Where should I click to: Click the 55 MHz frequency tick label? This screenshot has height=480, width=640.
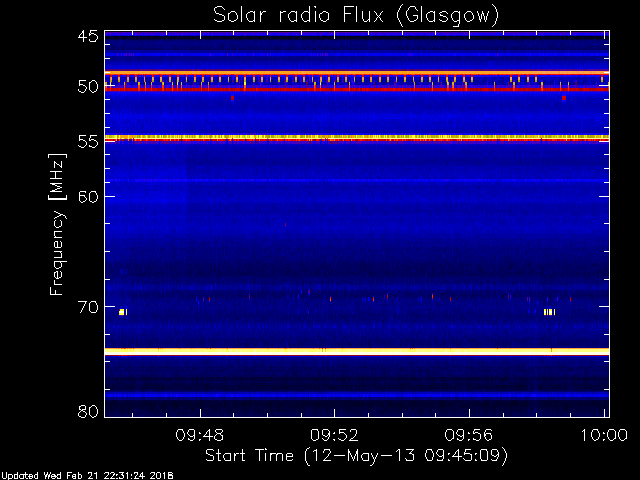pos(88,142)
